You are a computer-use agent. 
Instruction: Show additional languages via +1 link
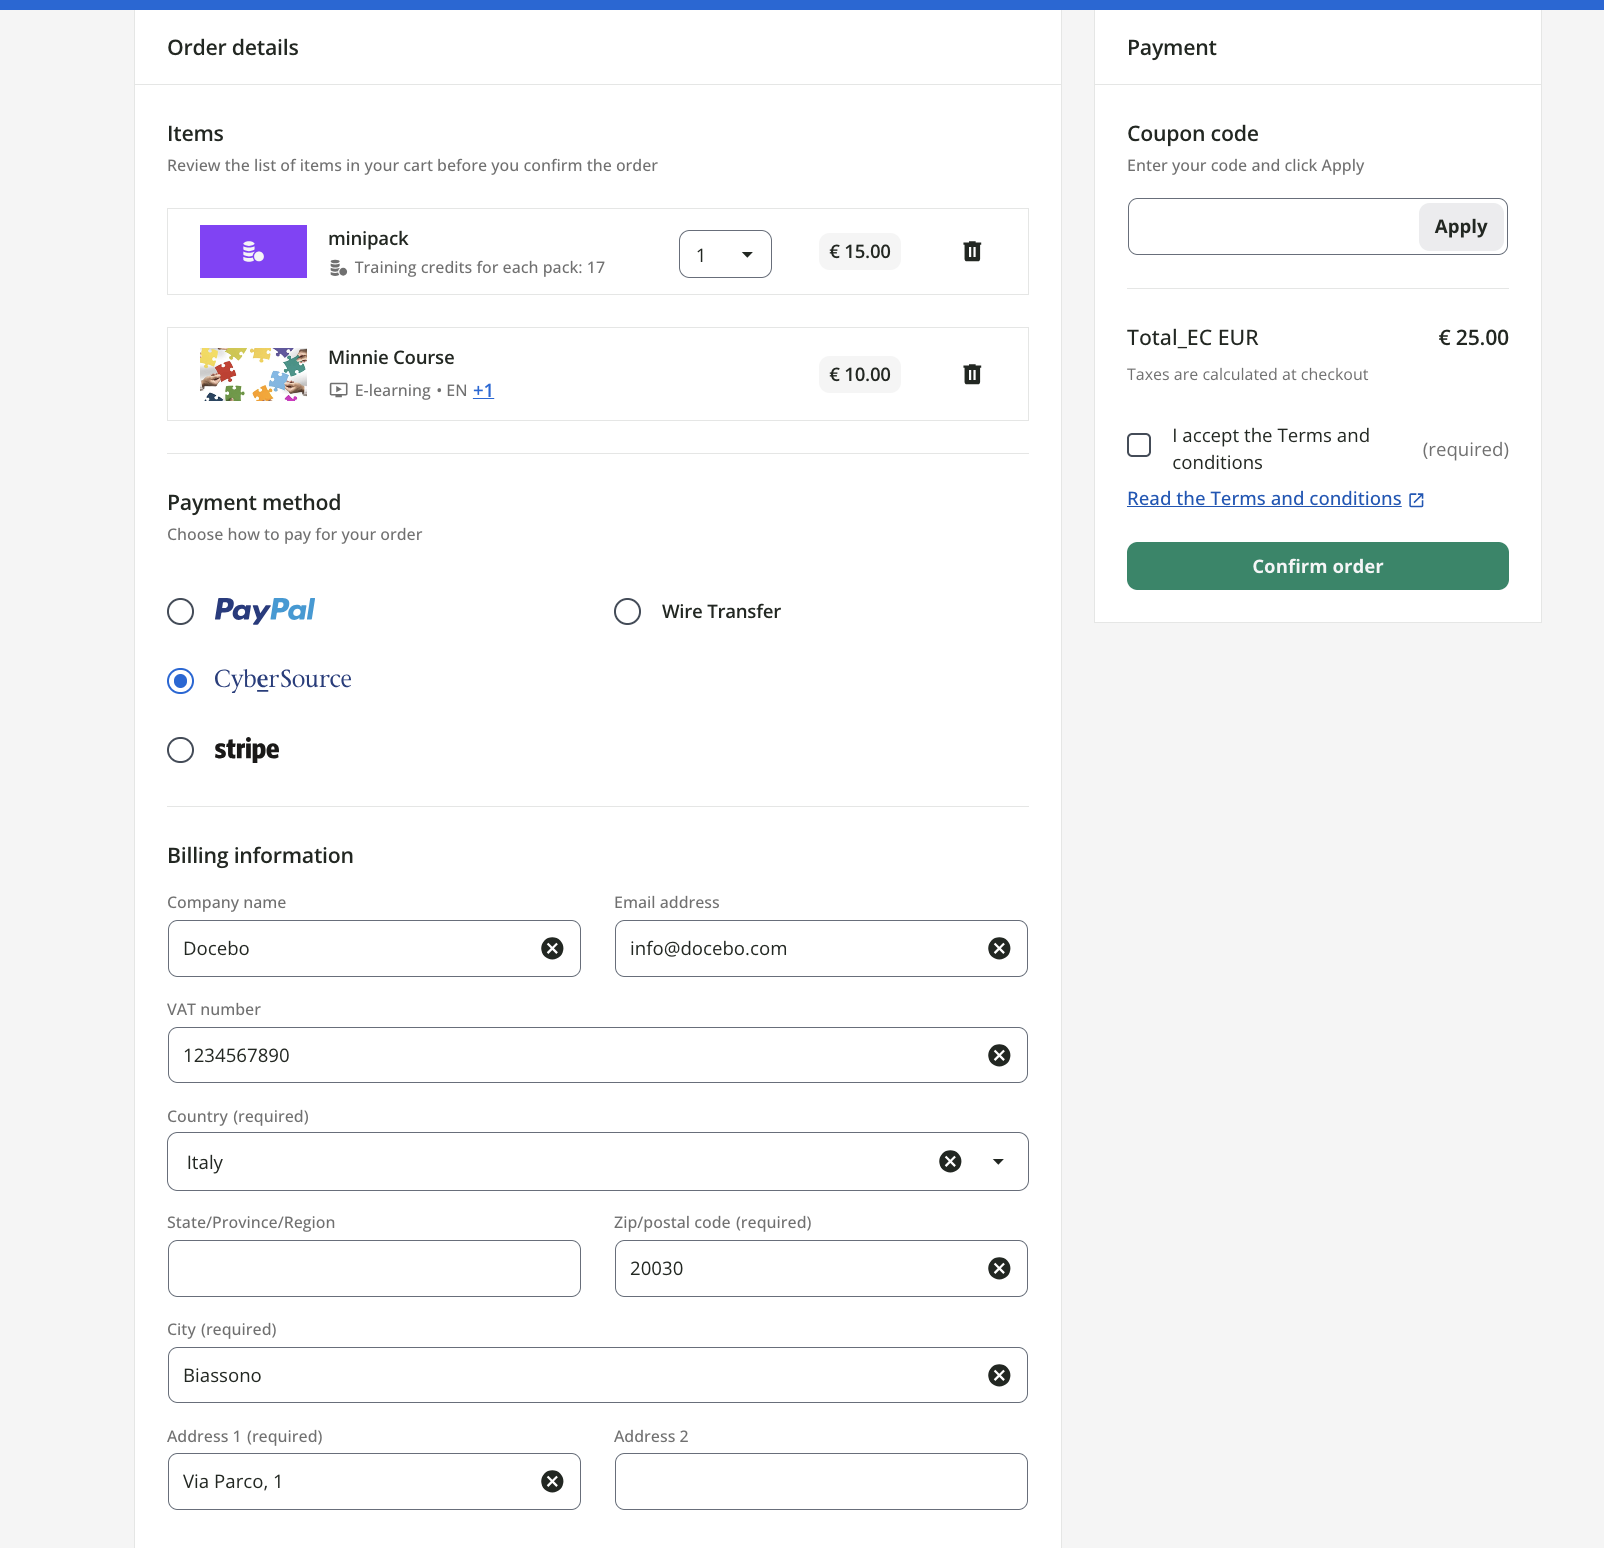[x=483, y=391]
